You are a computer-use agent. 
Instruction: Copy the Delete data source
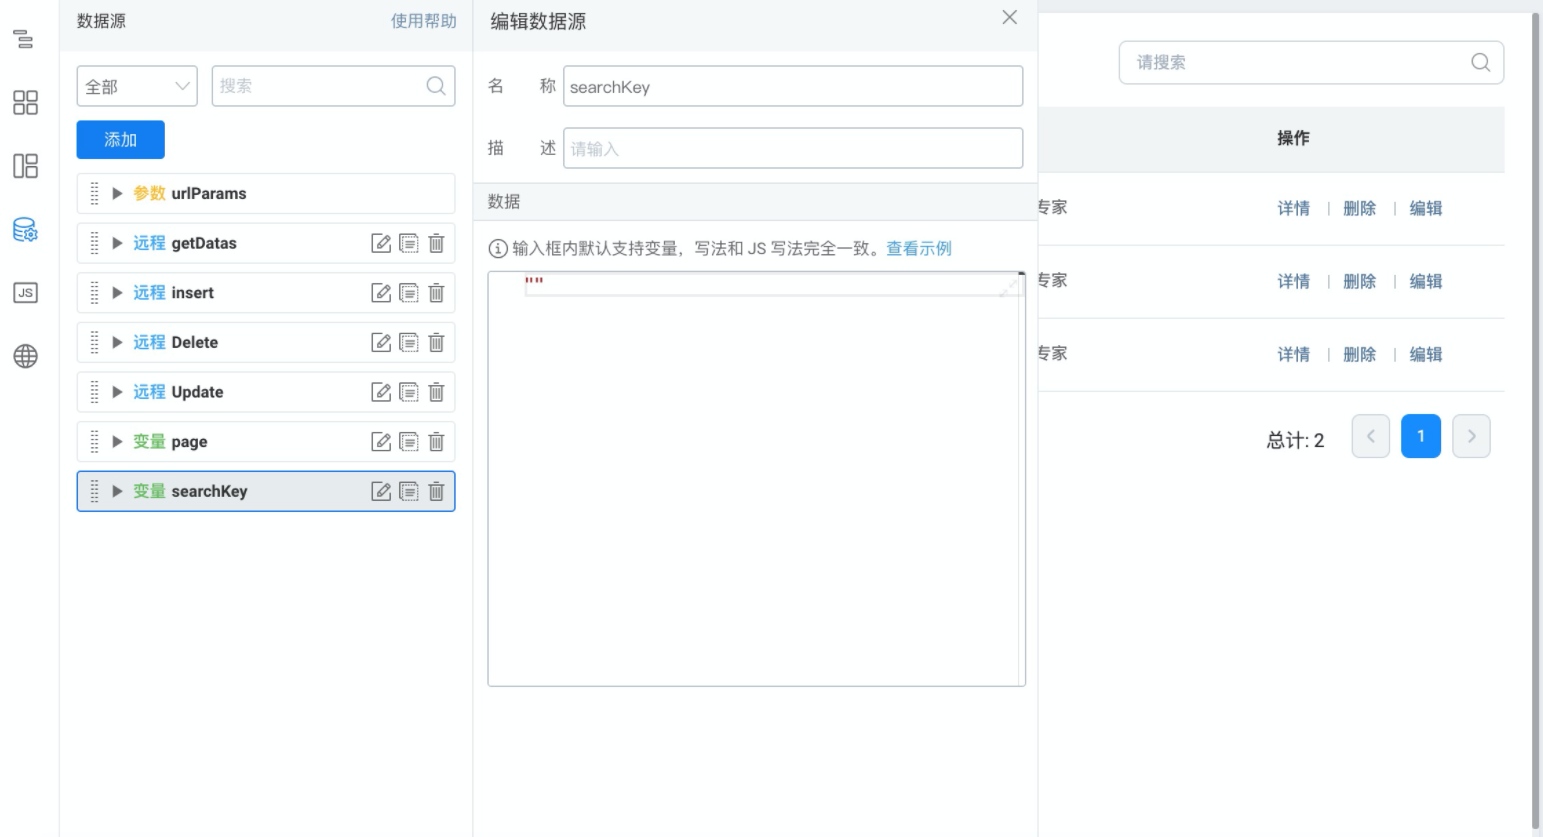click(x=409, y=342)
